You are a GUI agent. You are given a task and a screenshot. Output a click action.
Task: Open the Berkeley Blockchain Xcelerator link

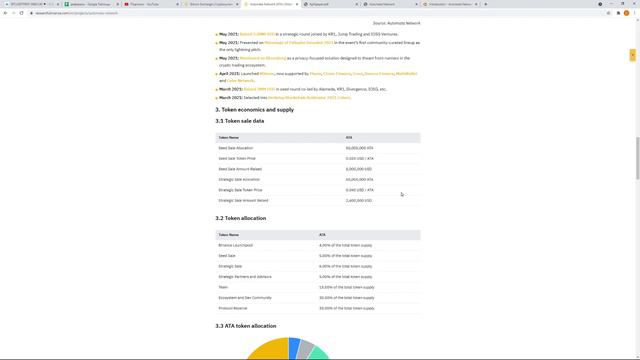pos(309,98)
